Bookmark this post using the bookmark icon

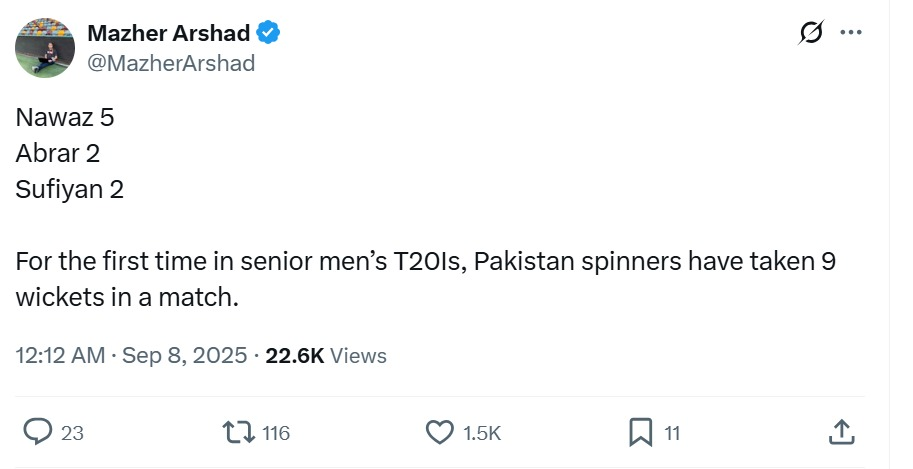640,432
